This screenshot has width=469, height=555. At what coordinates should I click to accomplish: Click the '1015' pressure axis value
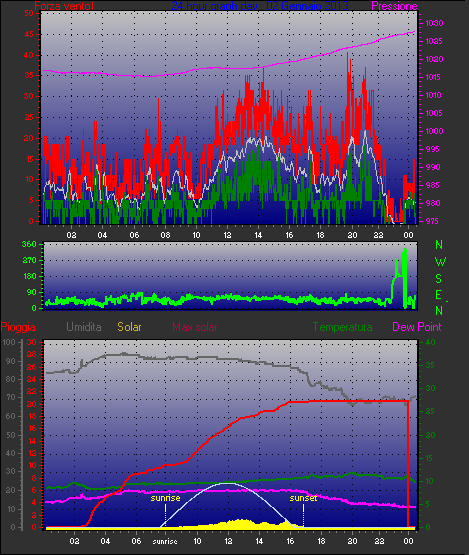click(x=433, y=77)
